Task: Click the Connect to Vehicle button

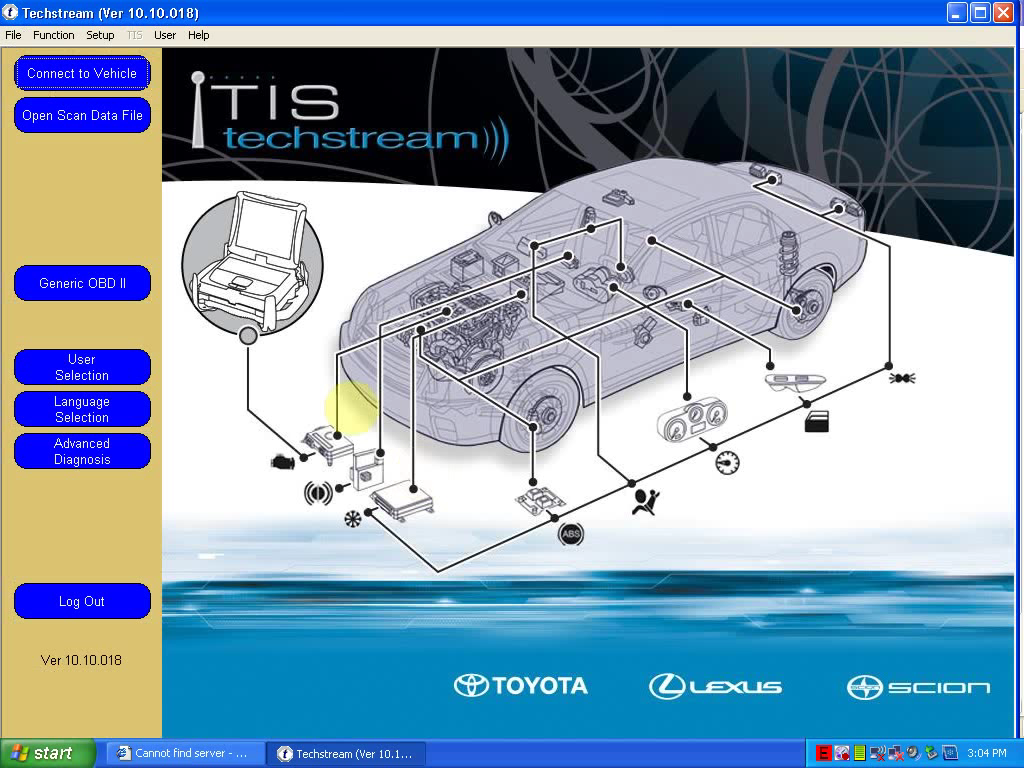Action: (x=82, y=73)
